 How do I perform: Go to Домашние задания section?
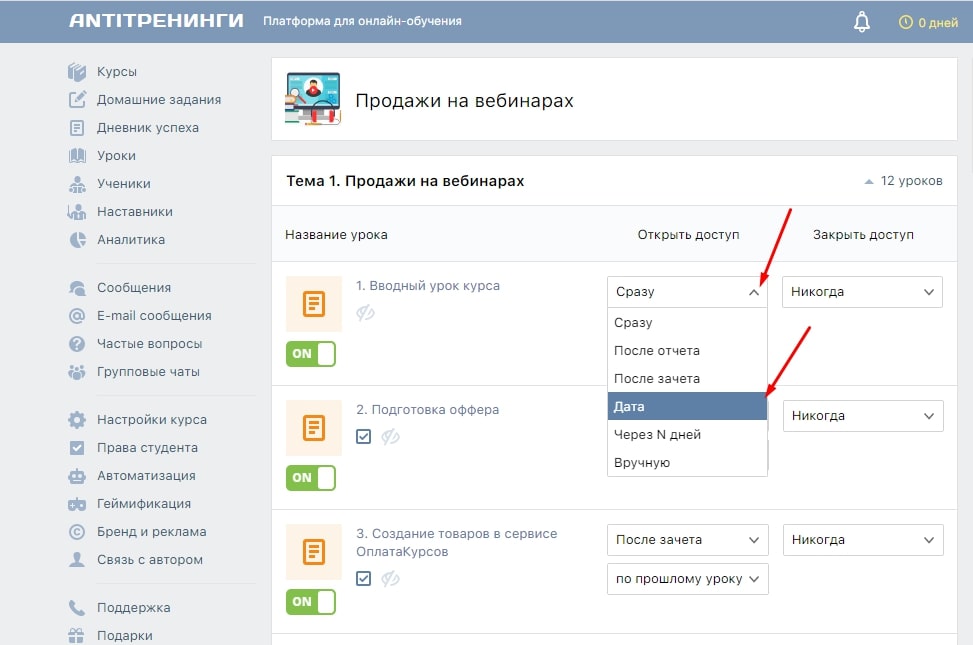[159, 99]
